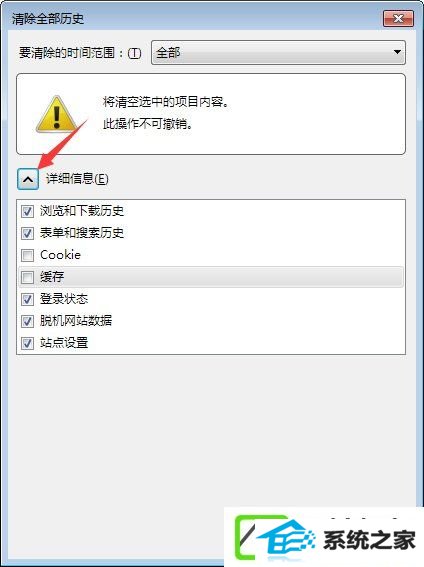Tick the 缓存 checkbox

click(x=27, y=277)
